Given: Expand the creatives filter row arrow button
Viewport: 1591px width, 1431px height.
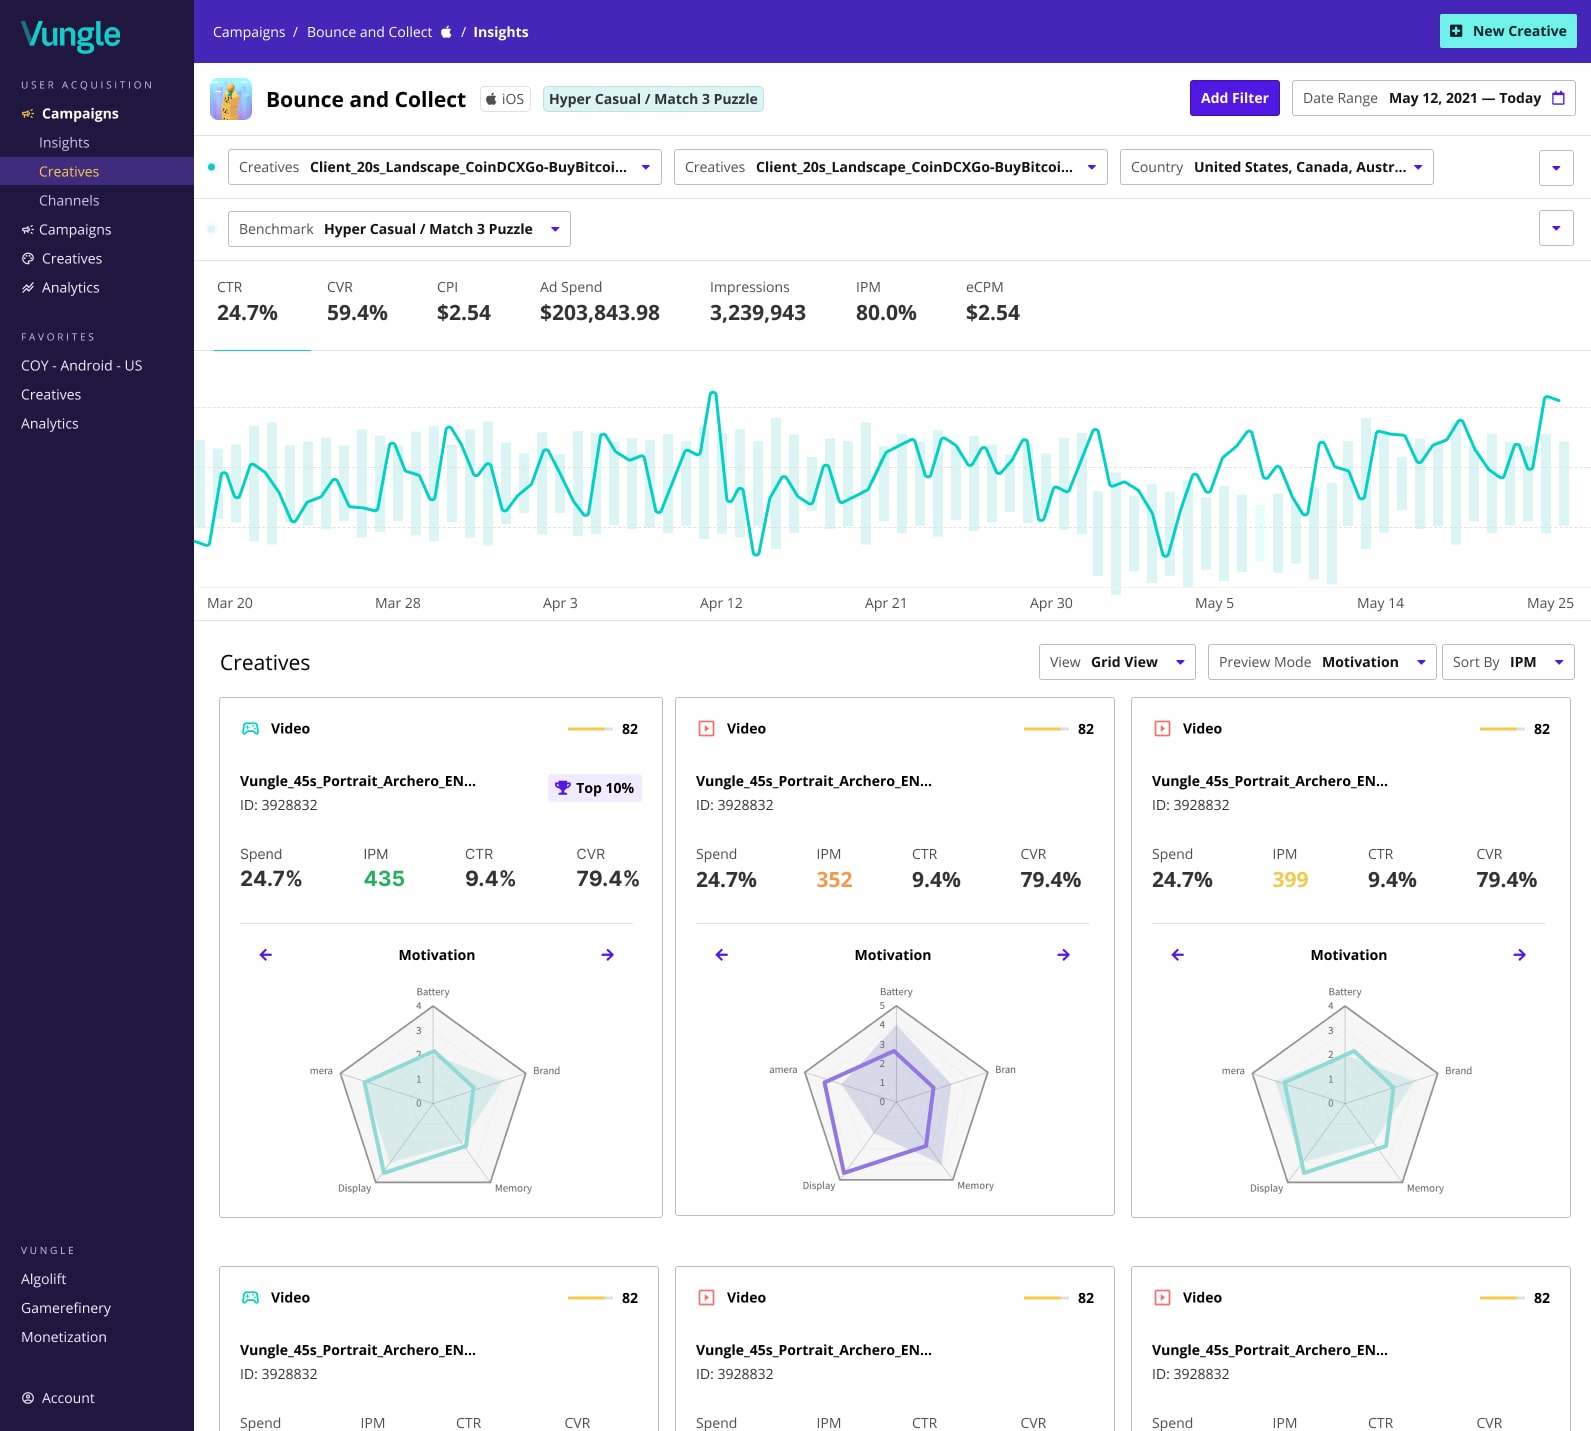Looking at the screenshot, I should tap(1556, 168).
